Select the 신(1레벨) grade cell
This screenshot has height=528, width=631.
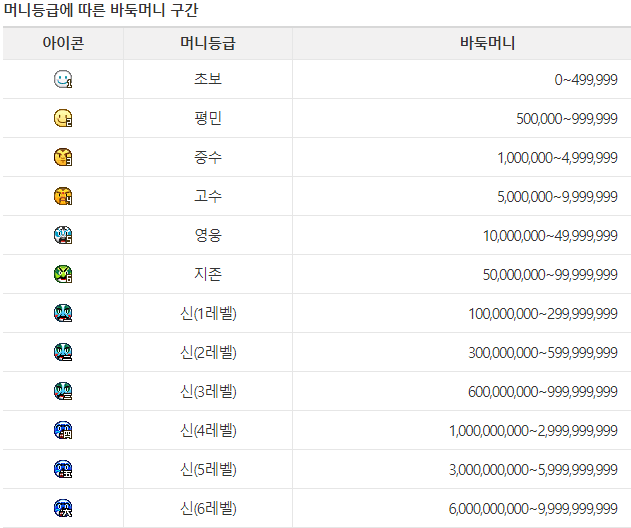(208, 314)
